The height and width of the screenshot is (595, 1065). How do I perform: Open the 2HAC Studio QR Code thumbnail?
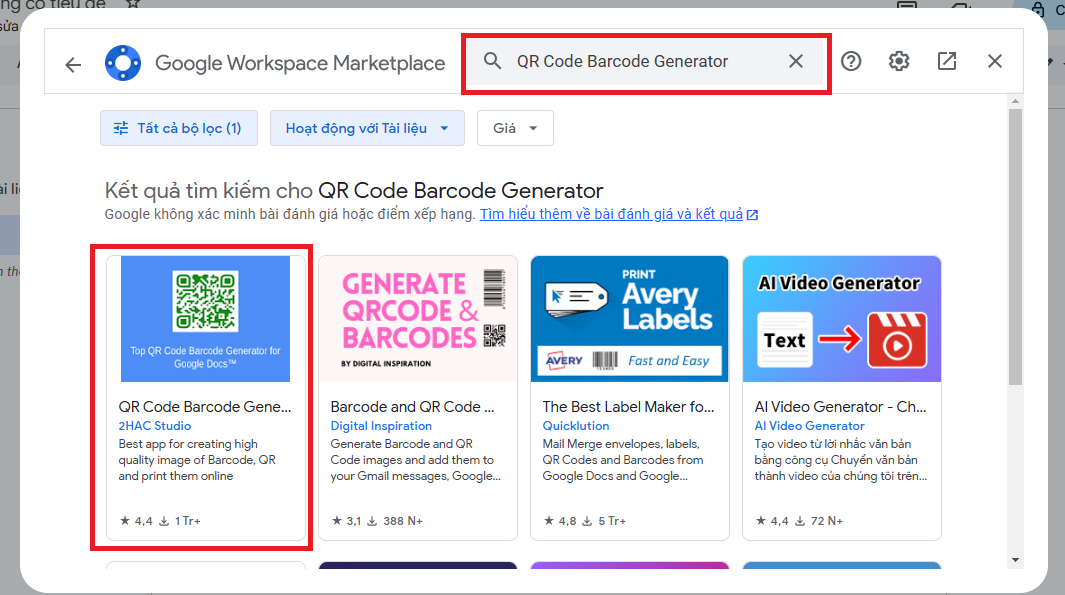(205, 318)
